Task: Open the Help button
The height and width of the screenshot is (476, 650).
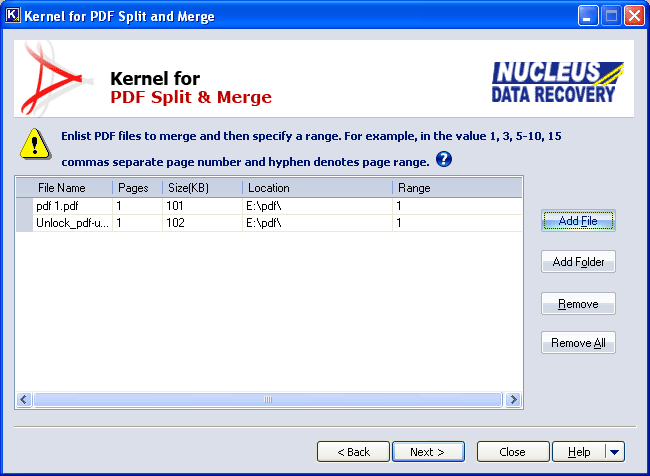Action: tap(579, 452)
